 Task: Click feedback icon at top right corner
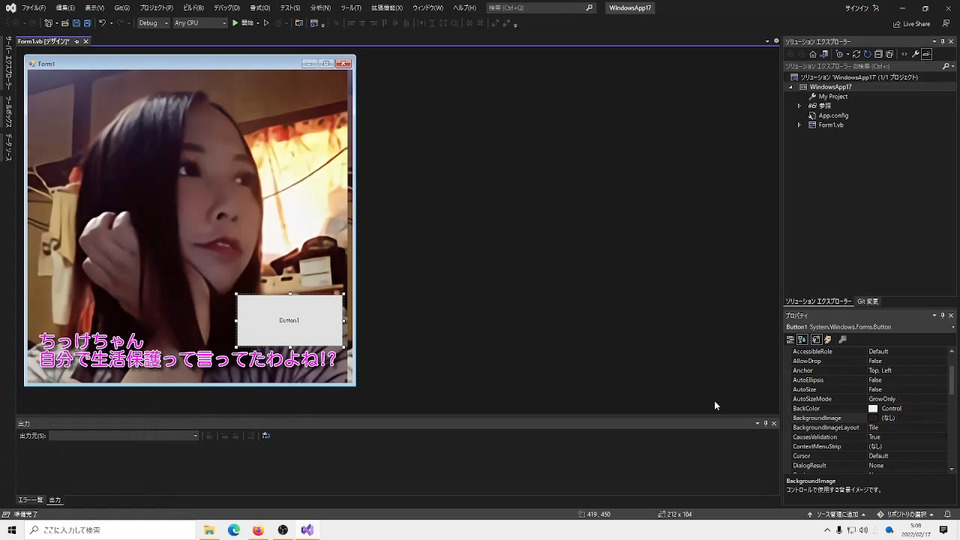pyautogui.click(x=946, y=24)
